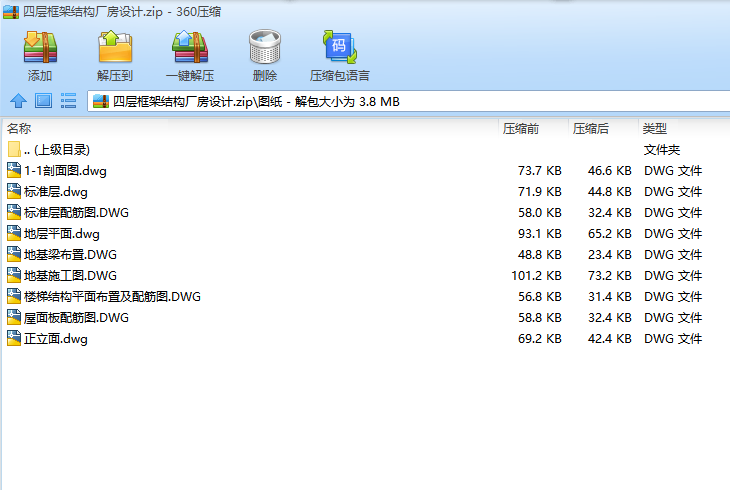Go up one level with blue arrow
730x490 pixels.
coord(19,101)
